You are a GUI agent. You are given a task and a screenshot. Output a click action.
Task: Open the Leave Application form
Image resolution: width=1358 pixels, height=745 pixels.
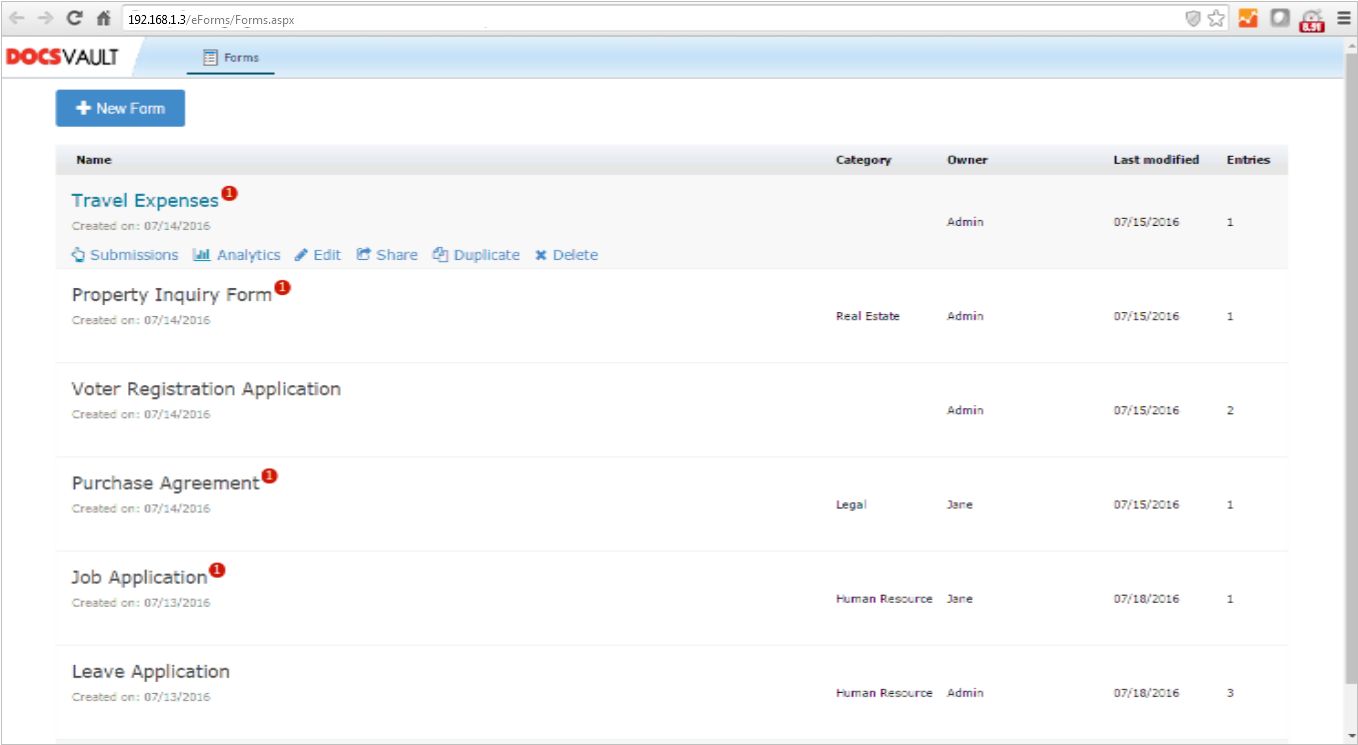151,671
